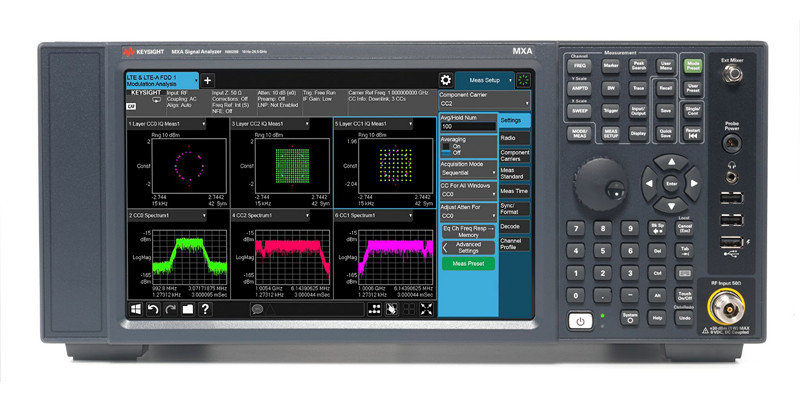The width and height of the screenshot is (800, 402).
Task: Tap the speech bubble message icon
Action: (x=258, y=309)
